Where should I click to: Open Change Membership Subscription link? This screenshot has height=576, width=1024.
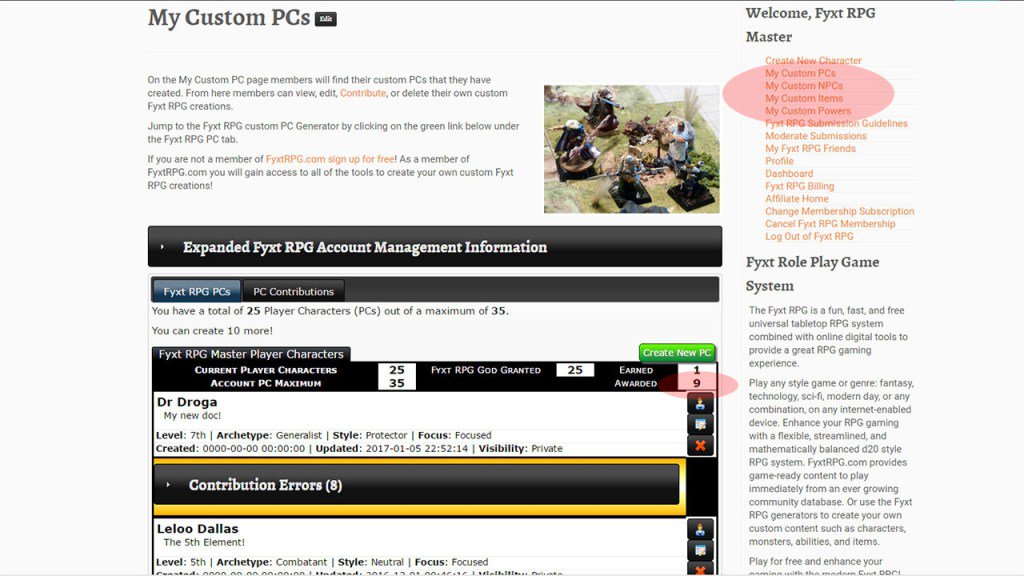coord(840,211)
